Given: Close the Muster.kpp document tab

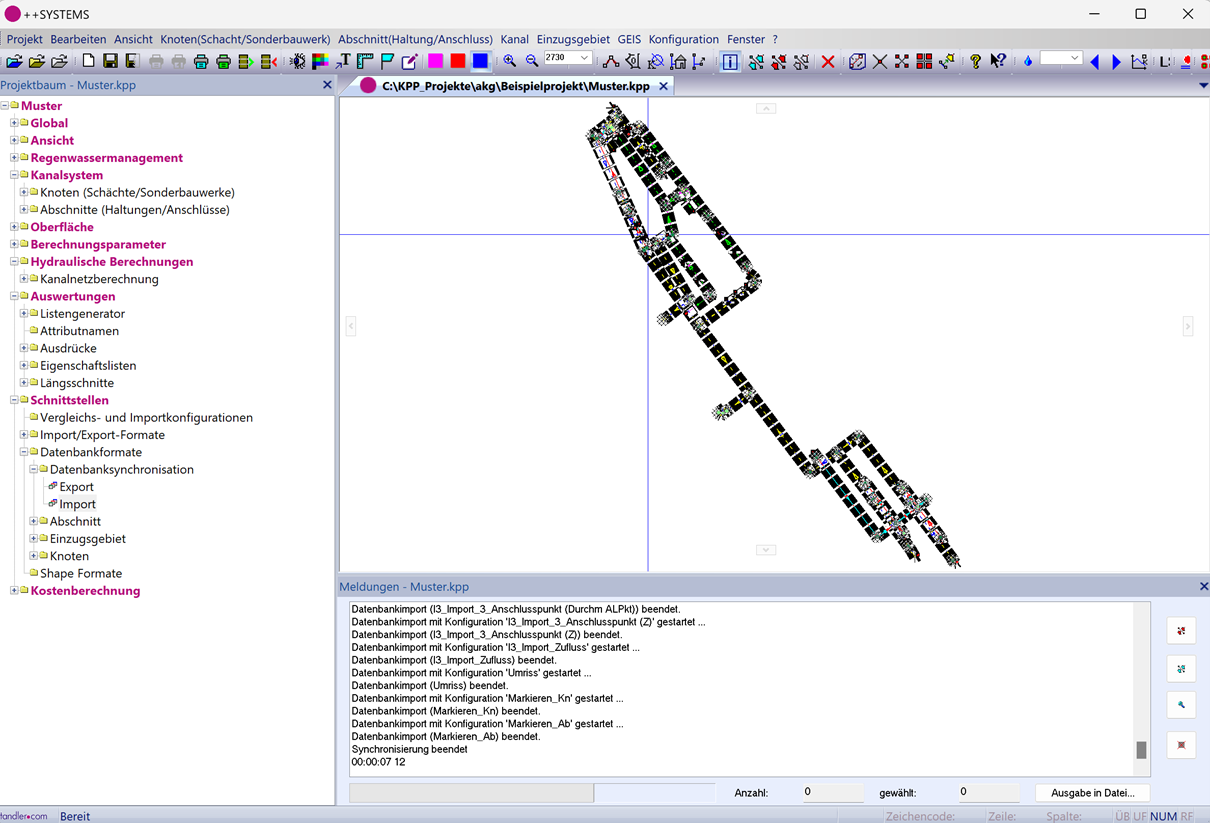Looking at the screenshot, I should tap(663, 87).
